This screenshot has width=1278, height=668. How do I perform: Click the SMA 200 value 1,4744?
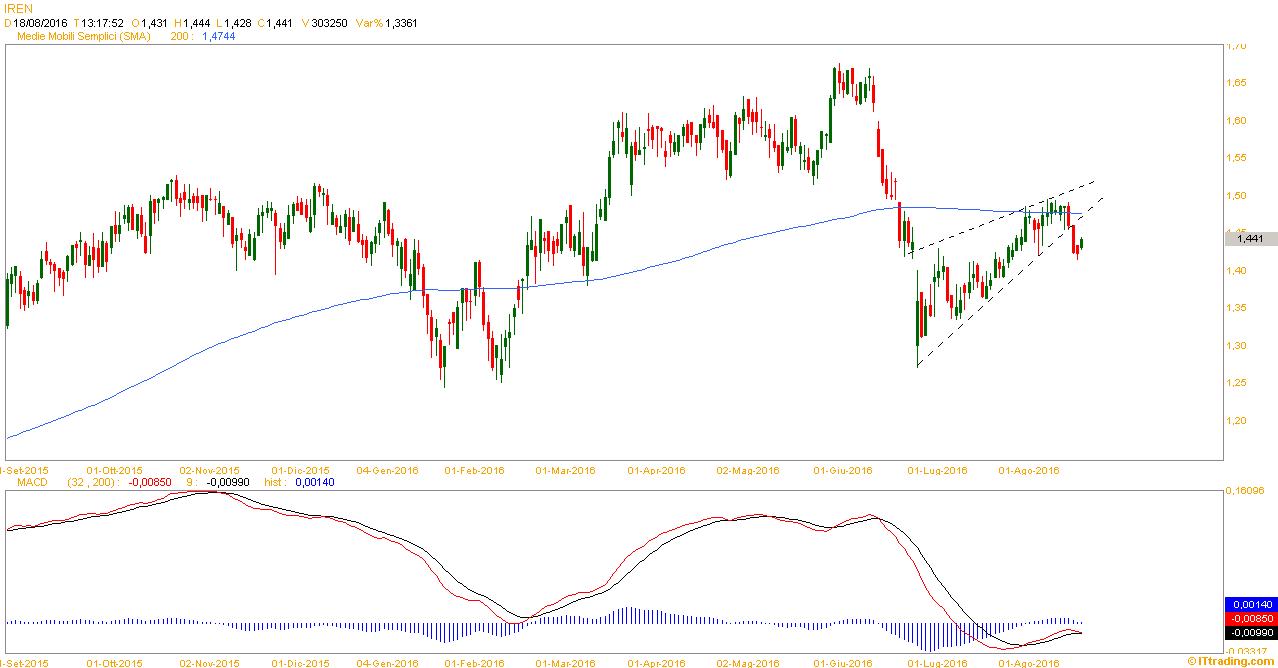click(x=219, y=35)
